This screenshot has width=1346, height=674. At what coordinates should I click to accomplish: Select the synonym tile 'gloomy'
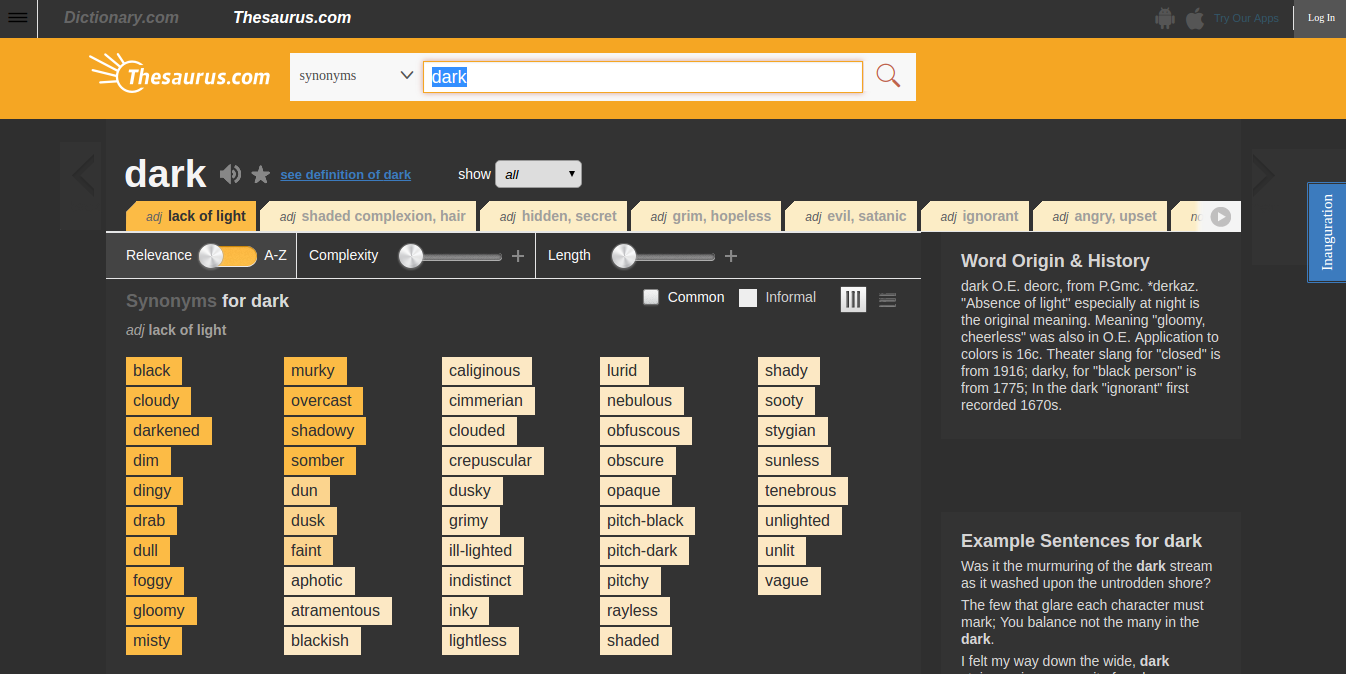pyautogui.click(x=160, y=610)
